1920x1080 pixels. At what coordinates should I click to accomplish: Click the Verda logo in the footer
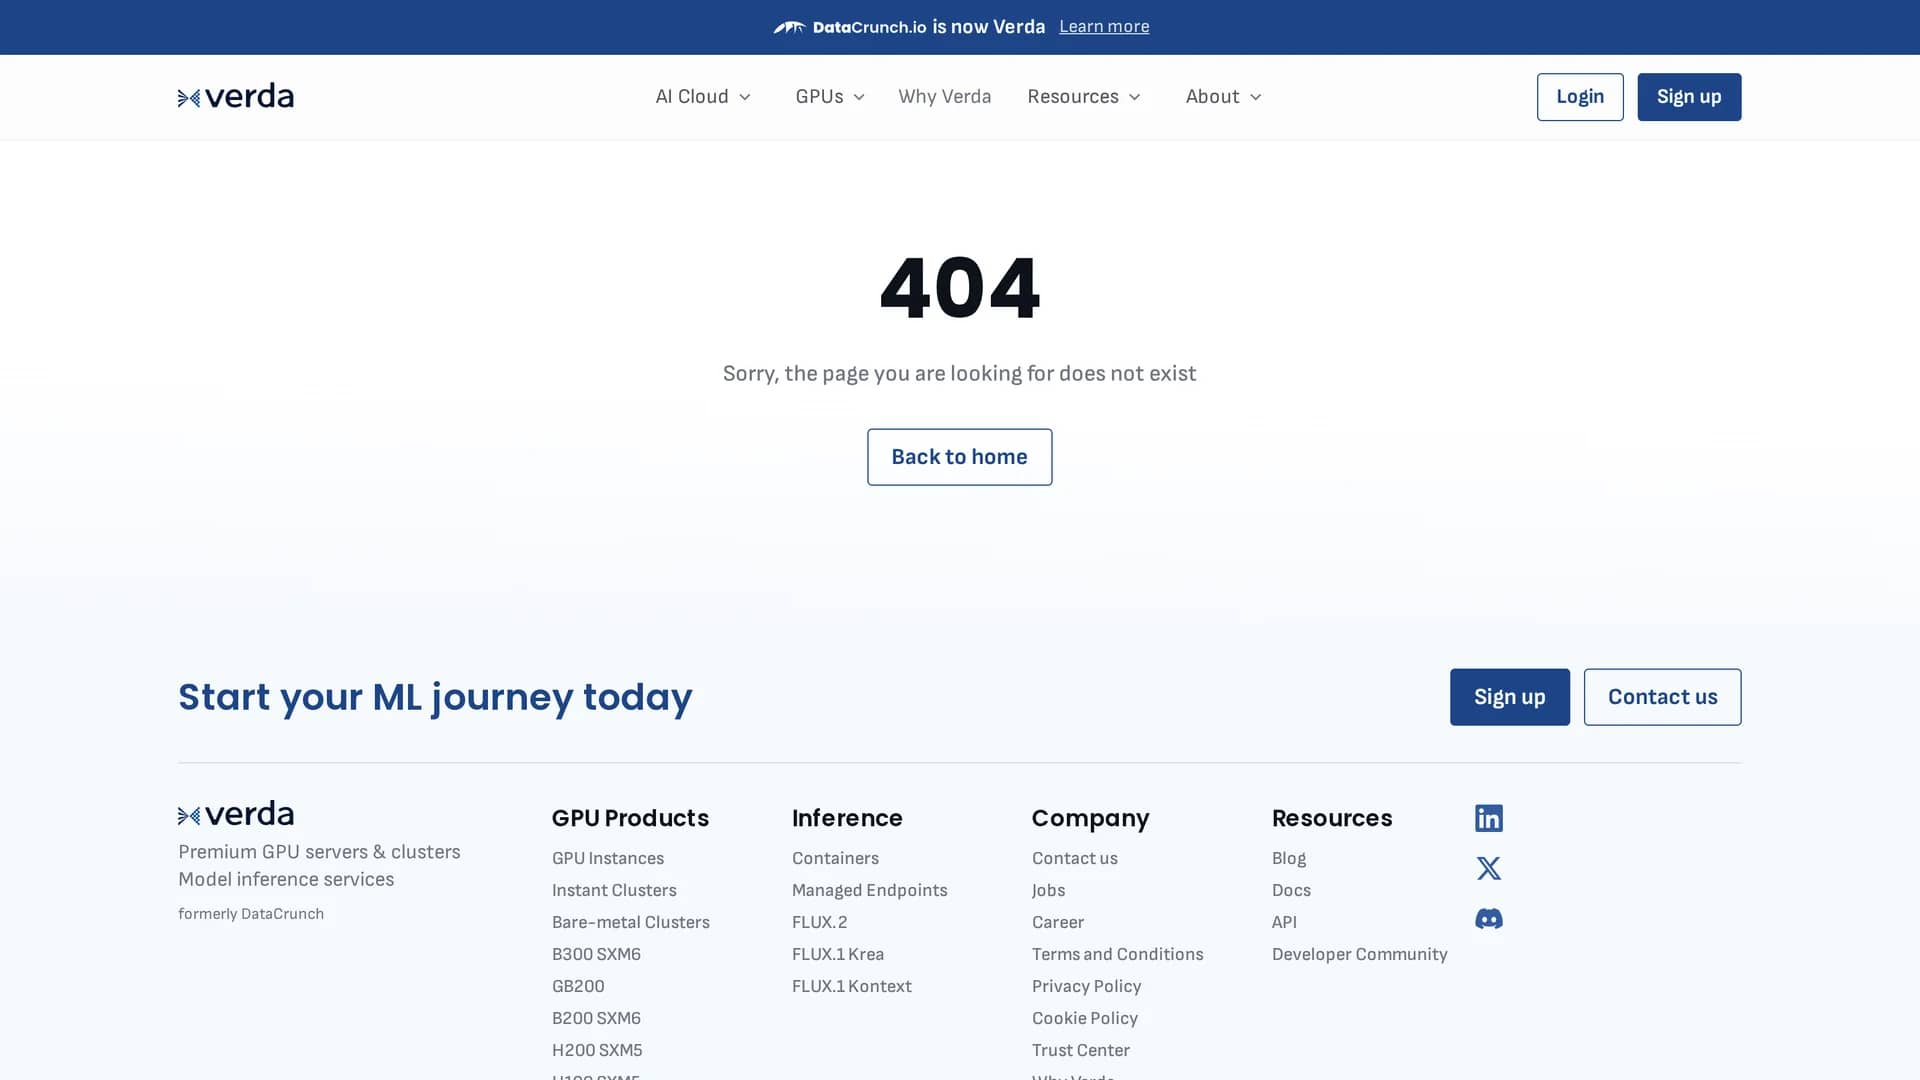(236, 814)
